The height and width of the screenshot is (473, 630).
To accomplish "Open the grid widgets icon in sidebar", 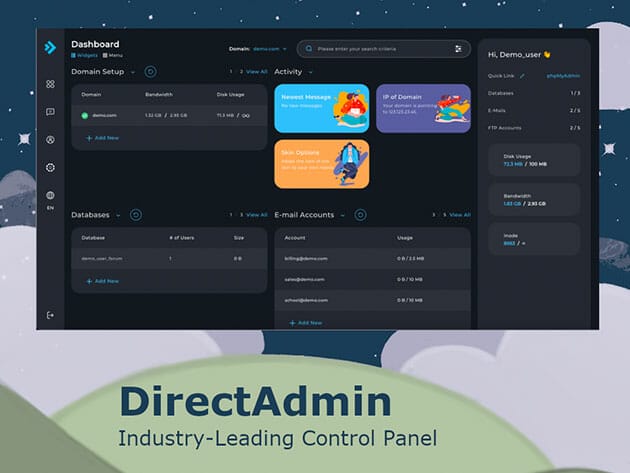I will click(x=50, y=84).
